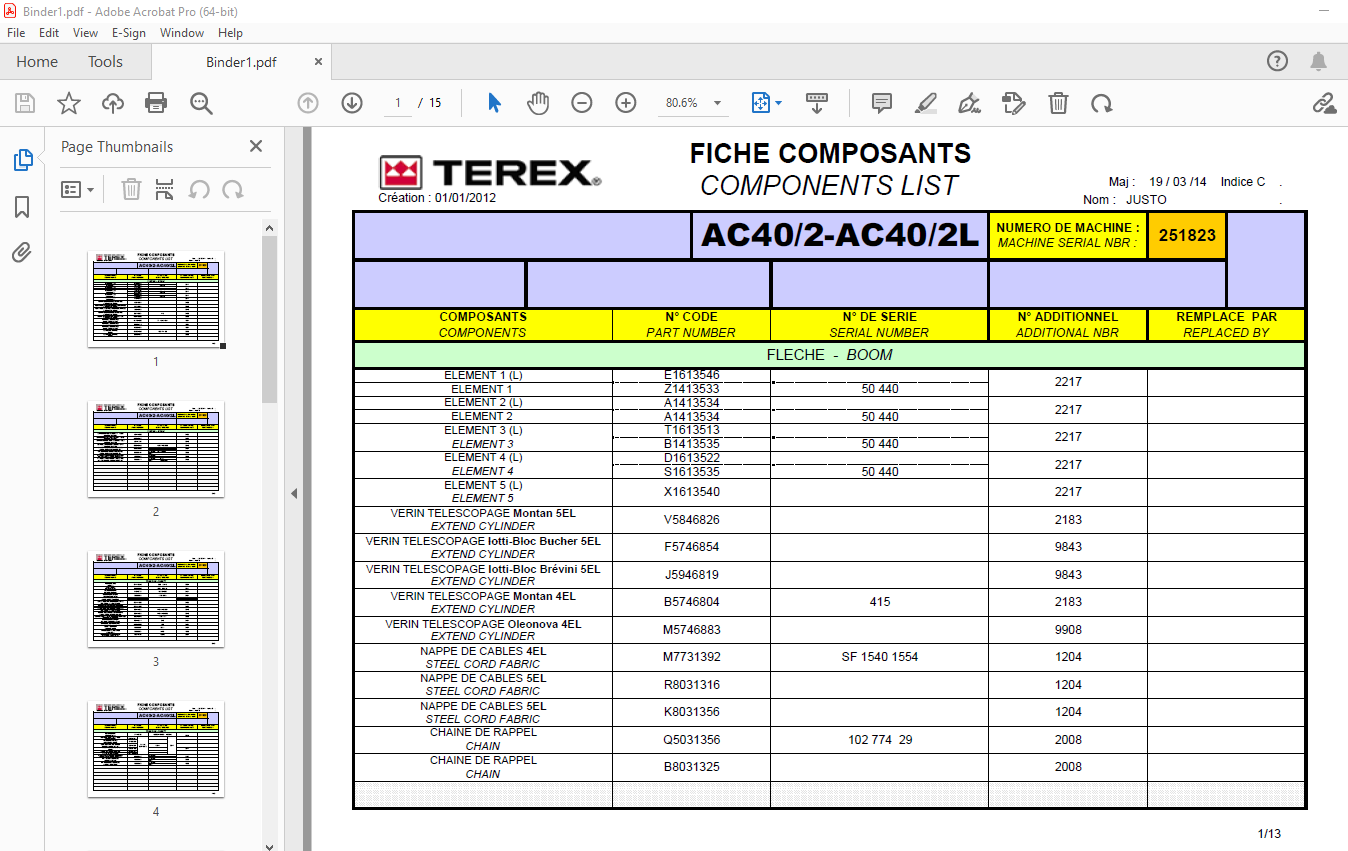The height and width of the screenshot is (851, 1348).
Task: Open the Edit menu
Action: click(x=49, y=33)
